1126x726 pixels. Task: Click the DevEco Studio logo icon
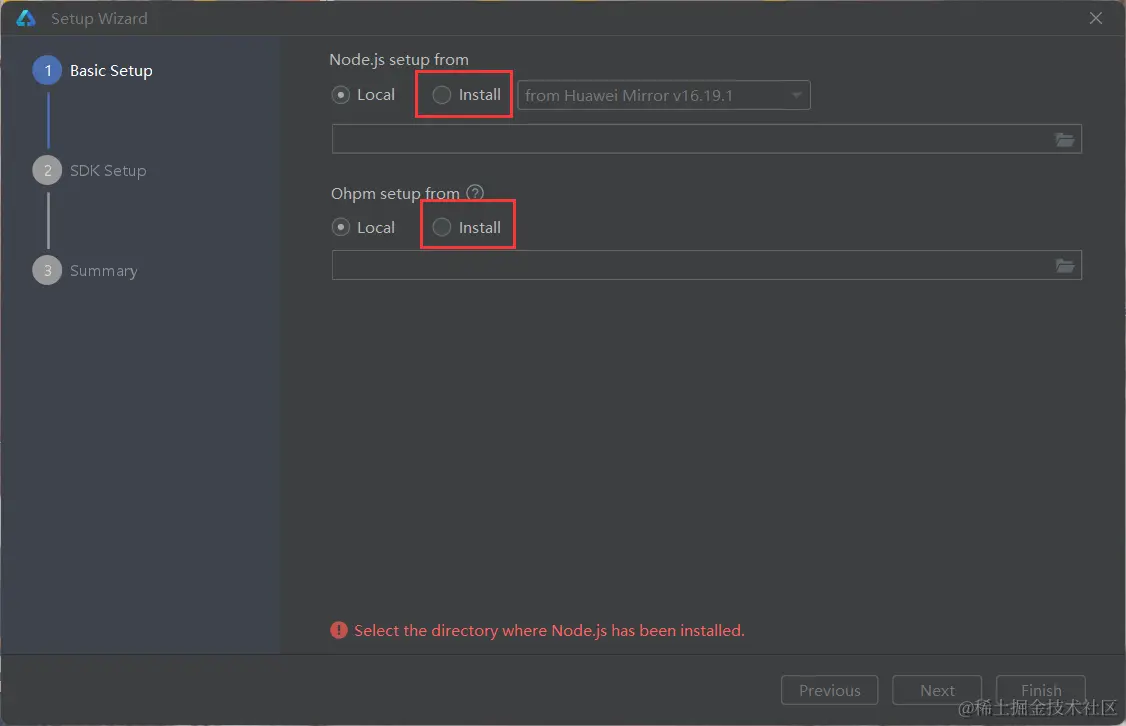(26, 18)
